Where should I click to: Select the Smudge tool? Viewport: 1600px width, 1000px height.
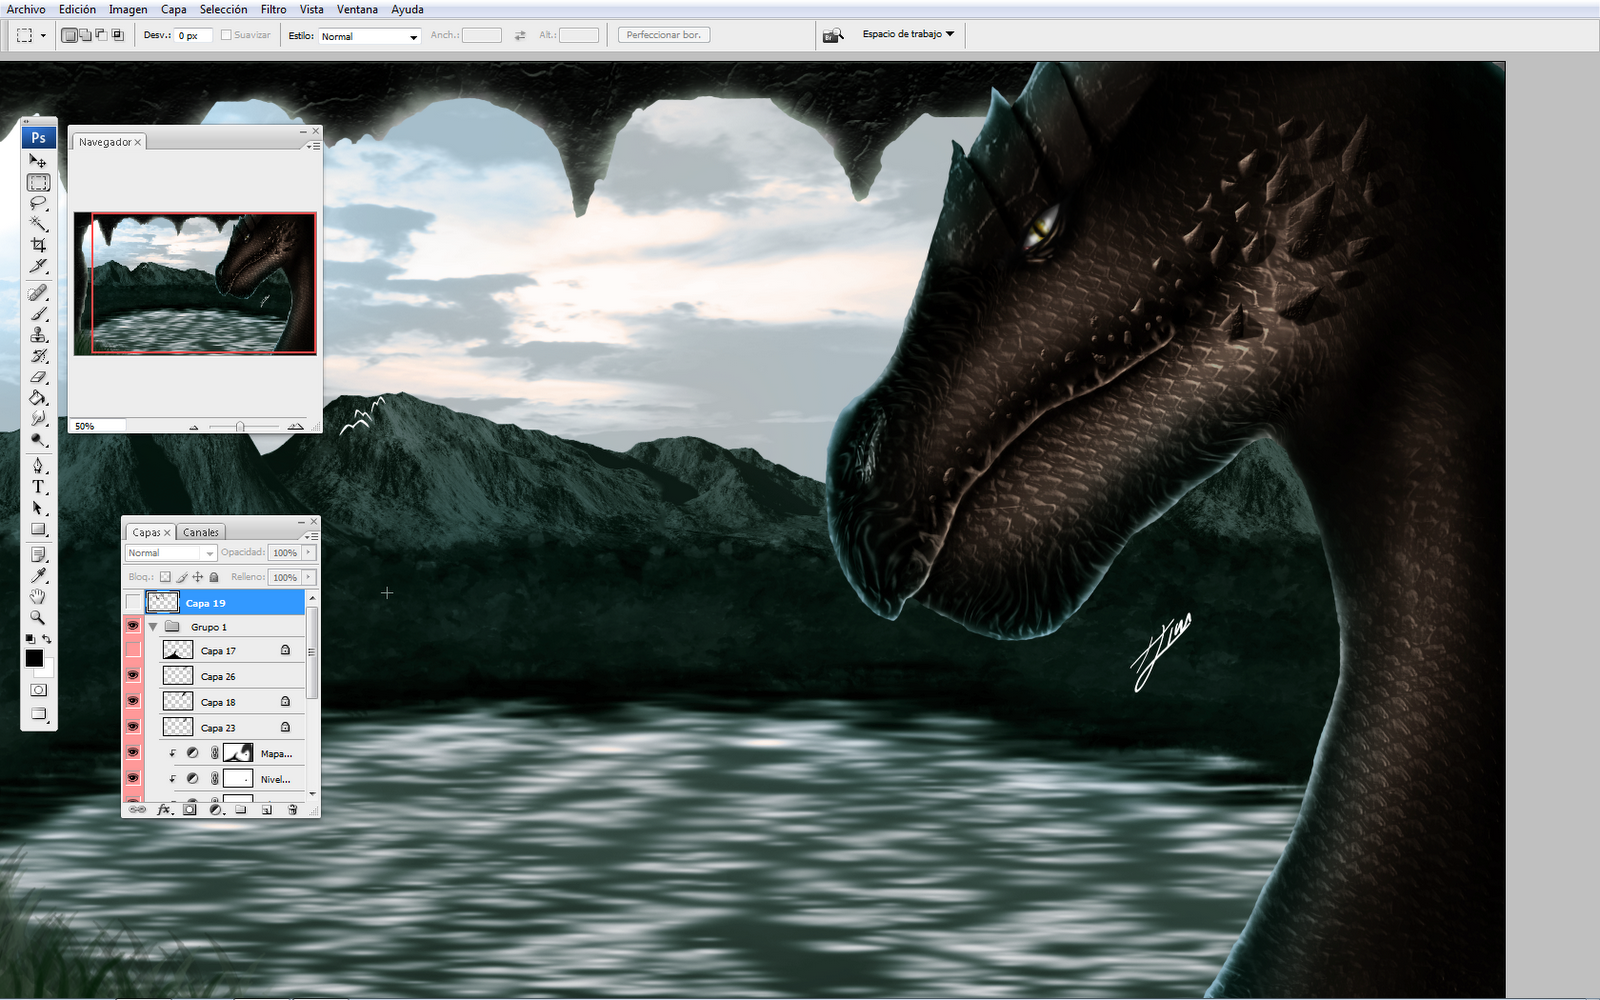[38, 419]
